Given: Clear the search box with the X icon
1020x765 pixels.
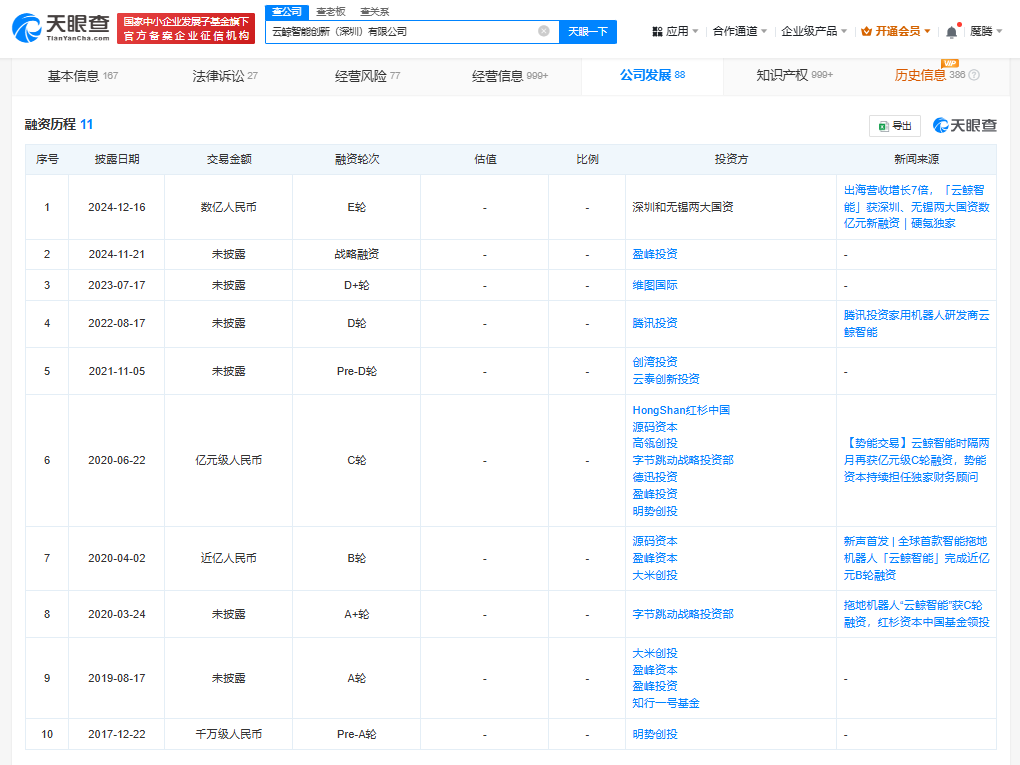Looking at the screenshot, I should tap(544, 31).
